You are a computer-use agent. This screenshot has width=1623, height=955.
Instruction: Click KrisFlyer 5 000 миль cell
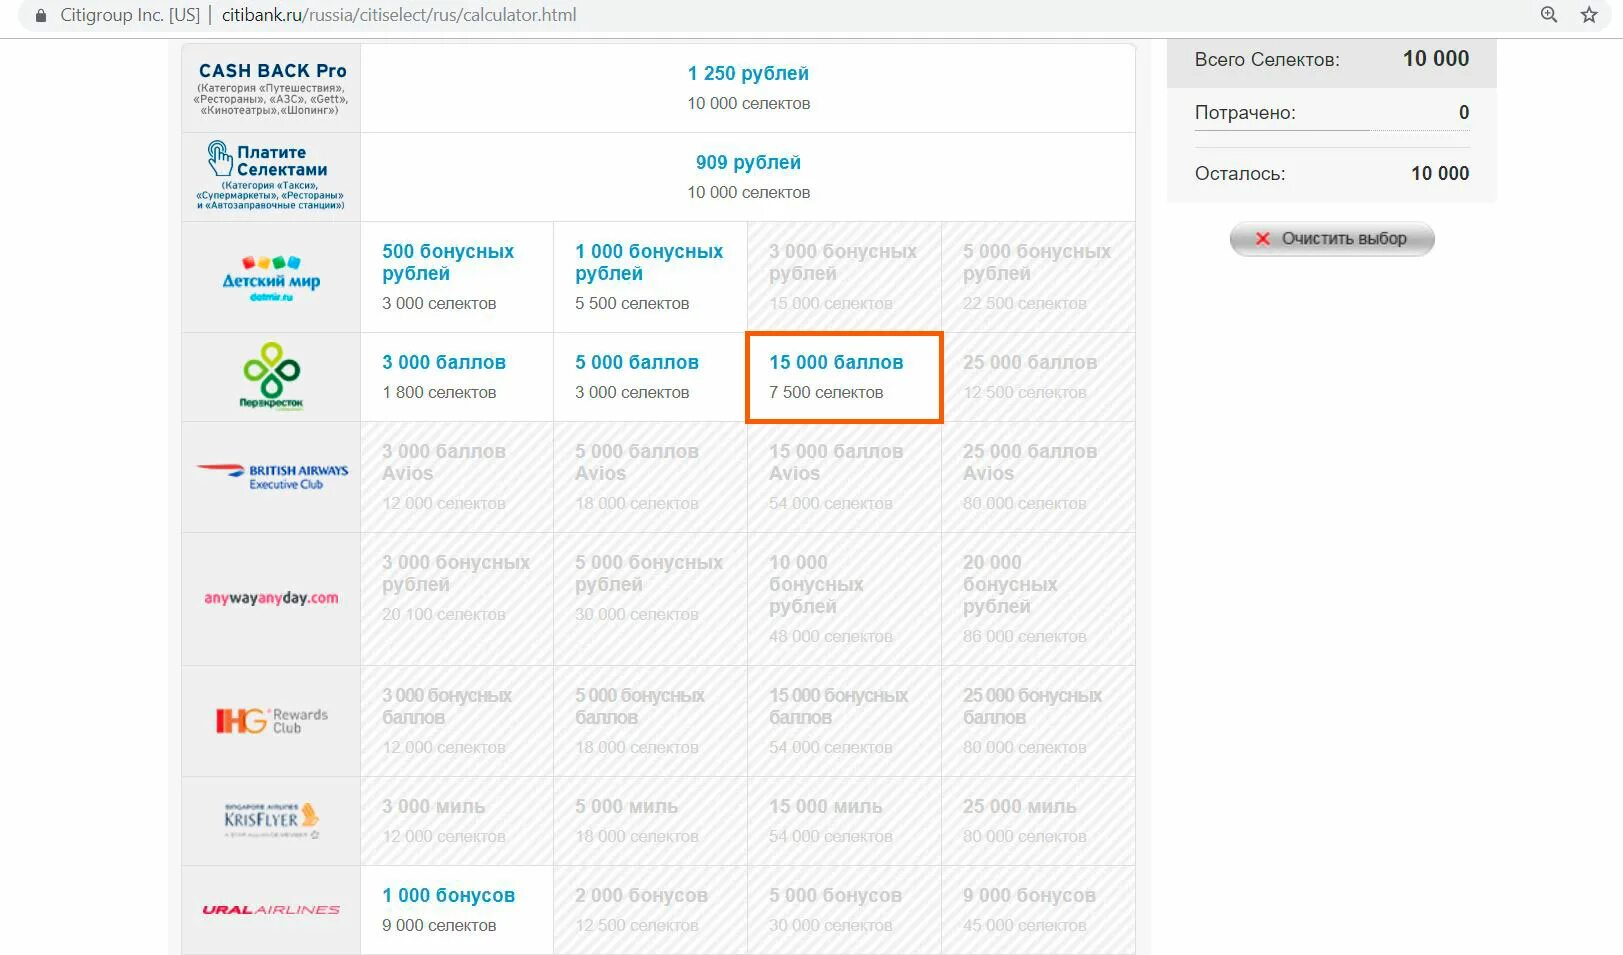[650, 821]
